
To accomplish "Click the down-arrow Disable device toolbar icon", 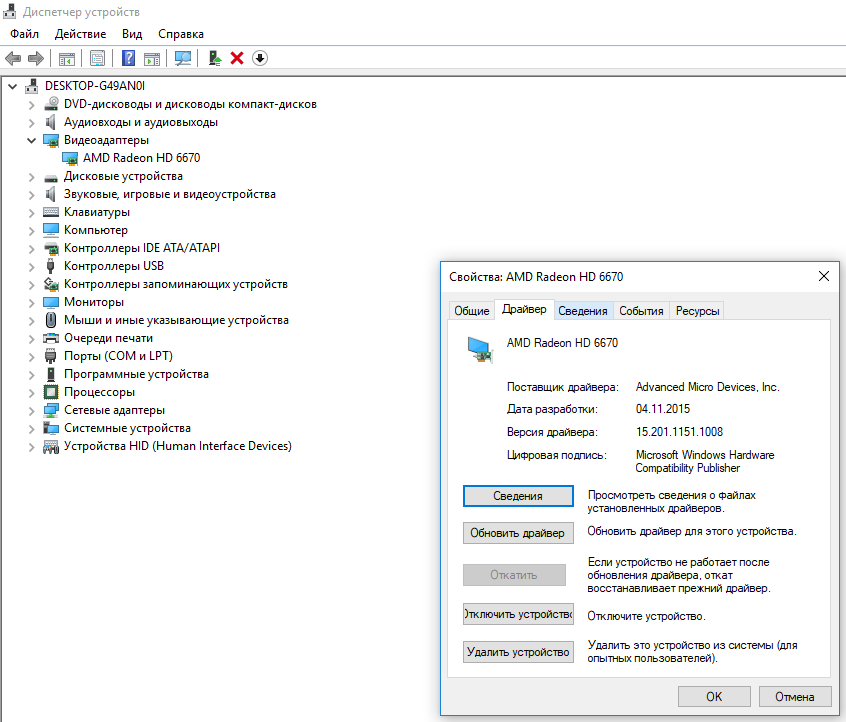I will (260, 58).
